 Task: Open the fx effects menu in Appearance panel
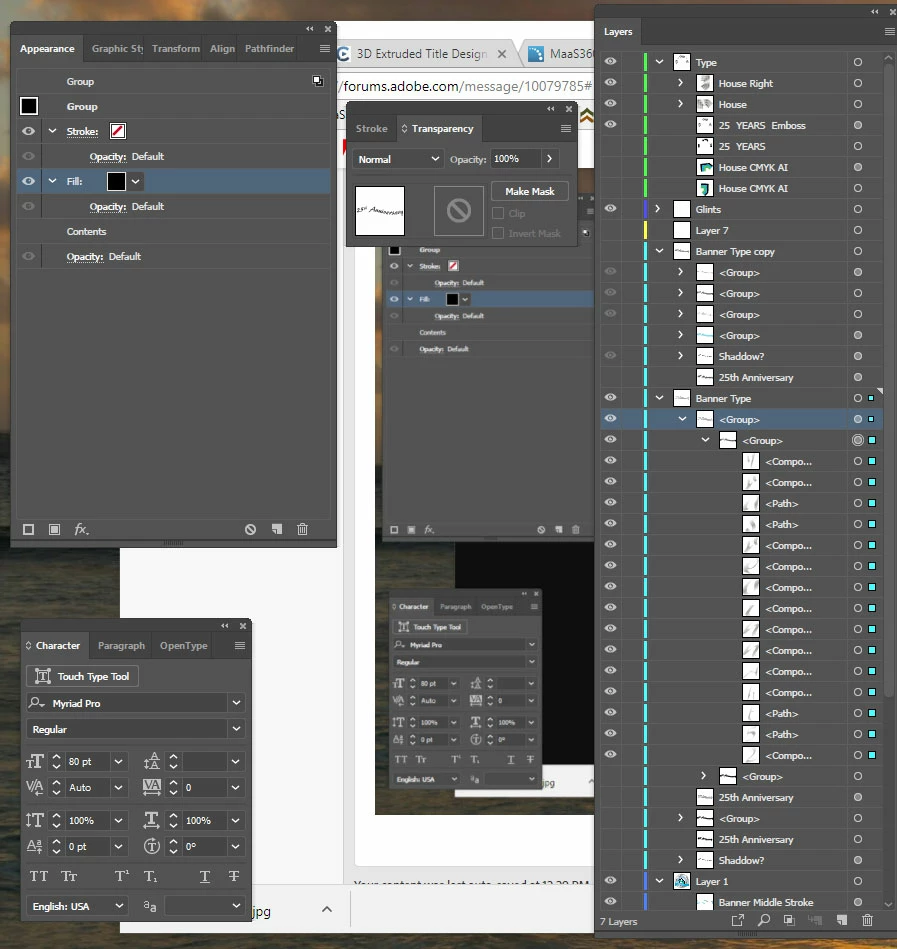[x=81, y=530]
